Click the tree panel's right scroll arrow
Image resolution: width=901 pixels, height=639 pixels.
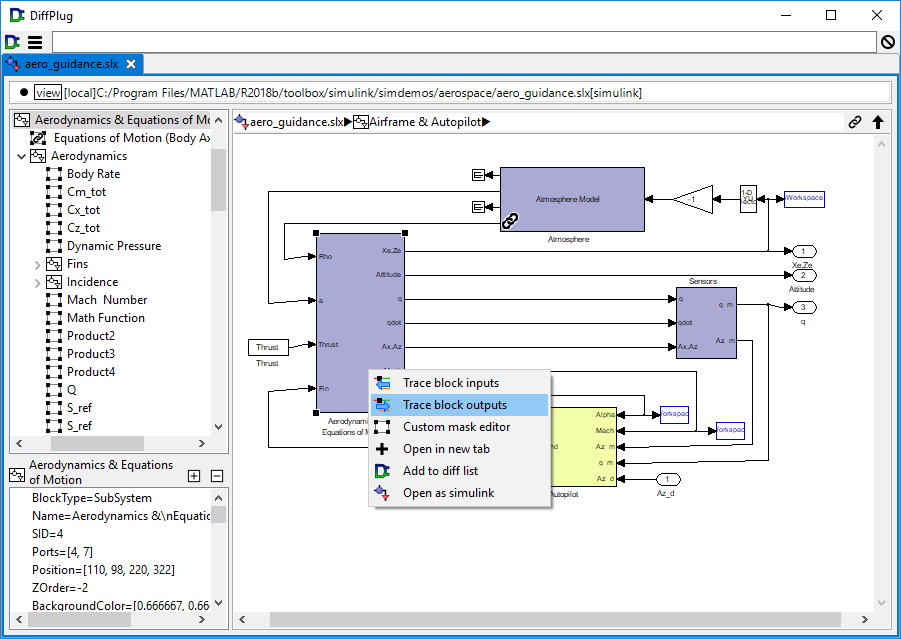tap(202, 443)
